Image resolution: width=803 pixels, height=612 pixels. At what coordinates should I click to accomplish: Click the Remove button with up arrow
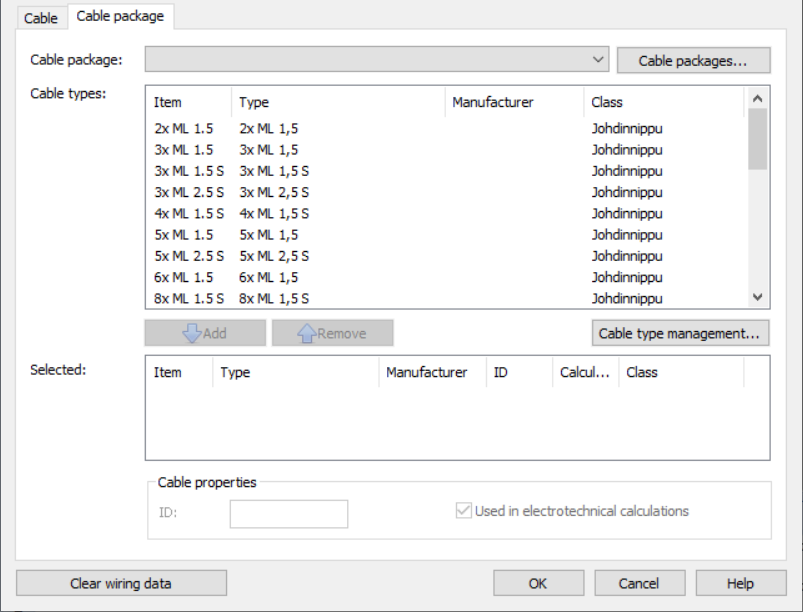(x=332, y=333)
